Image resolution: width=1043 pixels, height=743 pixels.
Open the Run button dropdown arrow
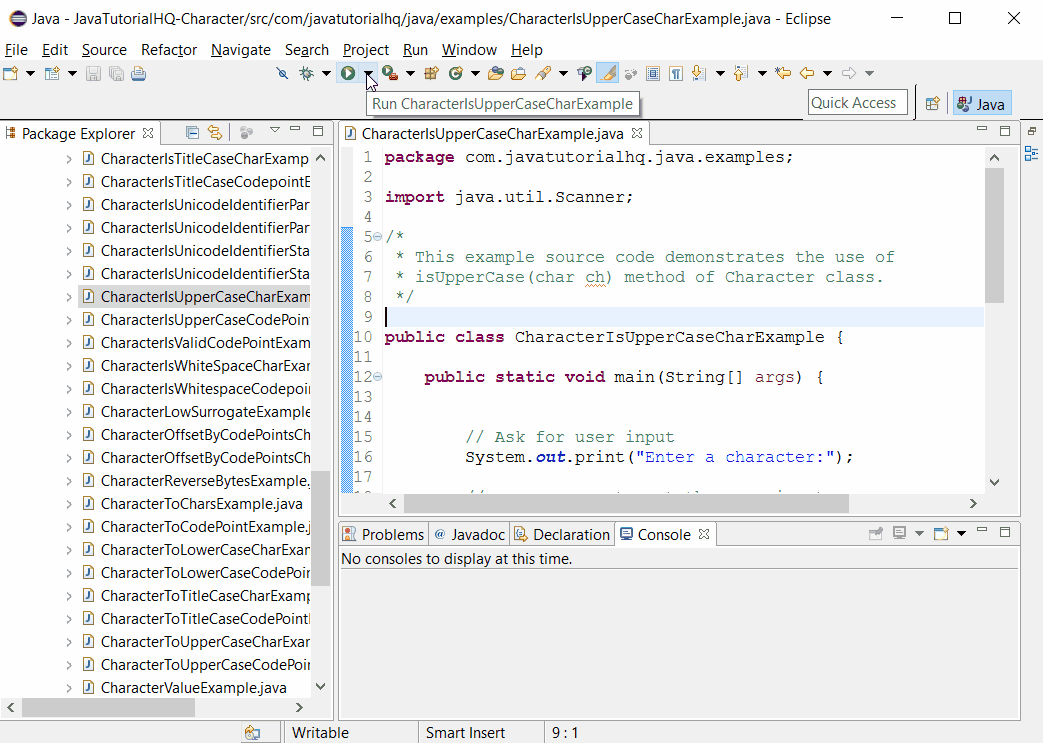click(366, 72)
